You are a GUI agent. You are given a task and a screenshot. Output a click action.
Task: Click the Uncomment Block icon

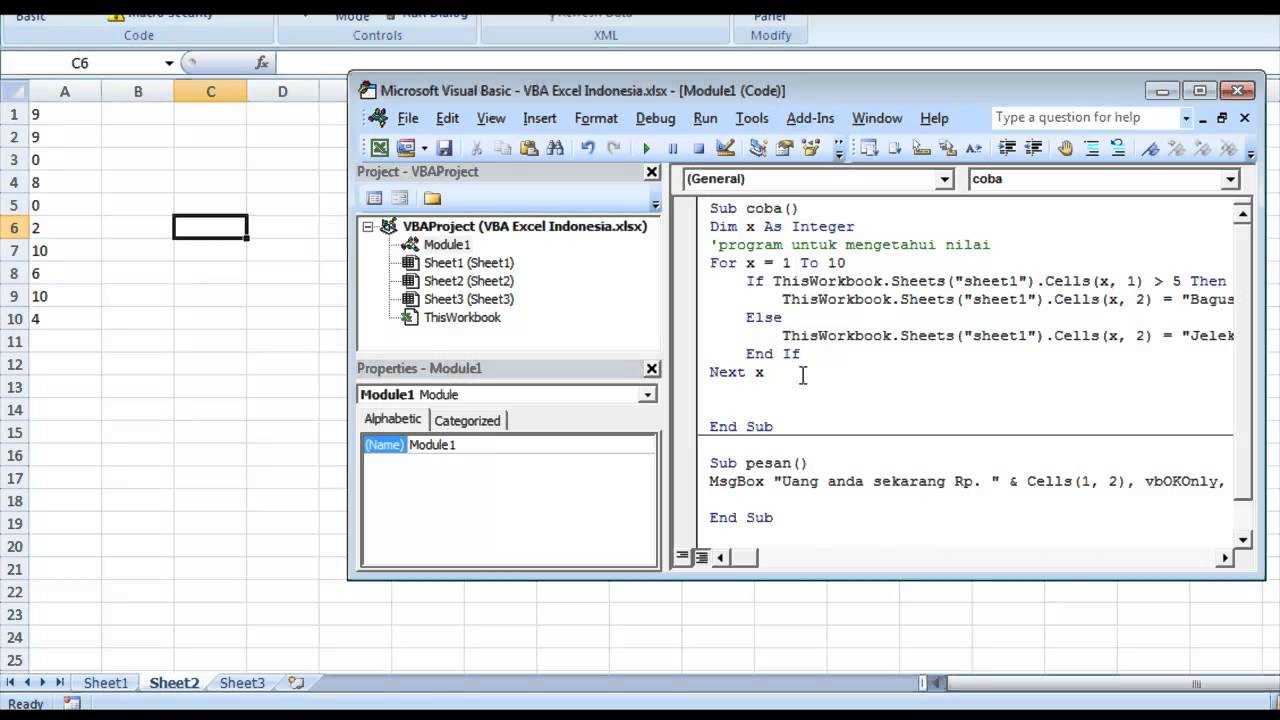(1118, 148)
